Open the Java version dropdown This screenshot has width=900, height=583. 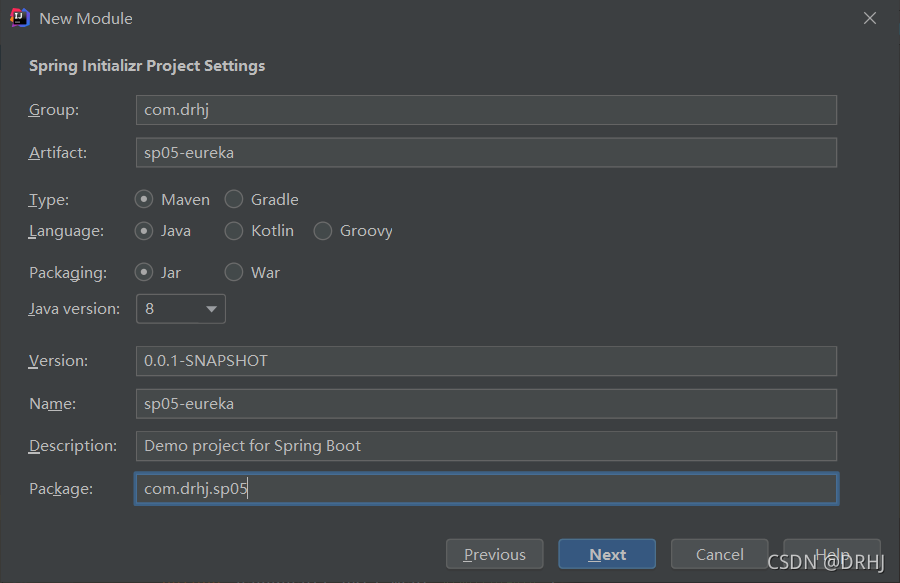(x=181, y=309)
